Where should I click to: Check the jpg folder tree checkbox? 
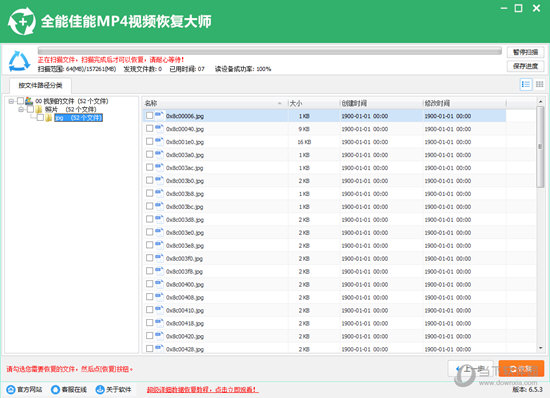(40, 118)
